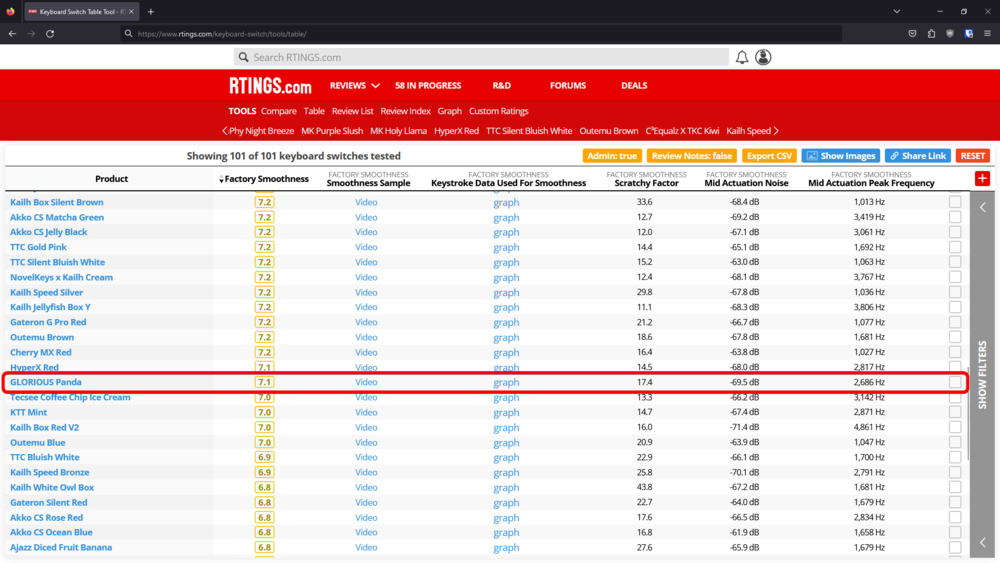Image resolution: width=1000 pixels, height=563 pixels.
Task: Click the Export CSV button
Action: 769,156
